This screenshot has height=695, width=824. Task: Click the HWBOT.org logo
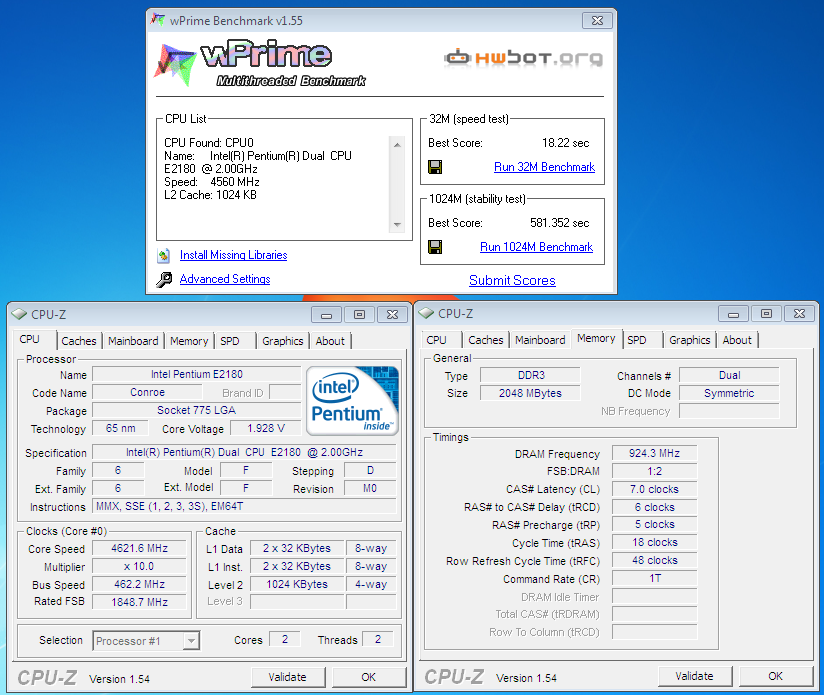pyautogui.click(x=523, y=57)
